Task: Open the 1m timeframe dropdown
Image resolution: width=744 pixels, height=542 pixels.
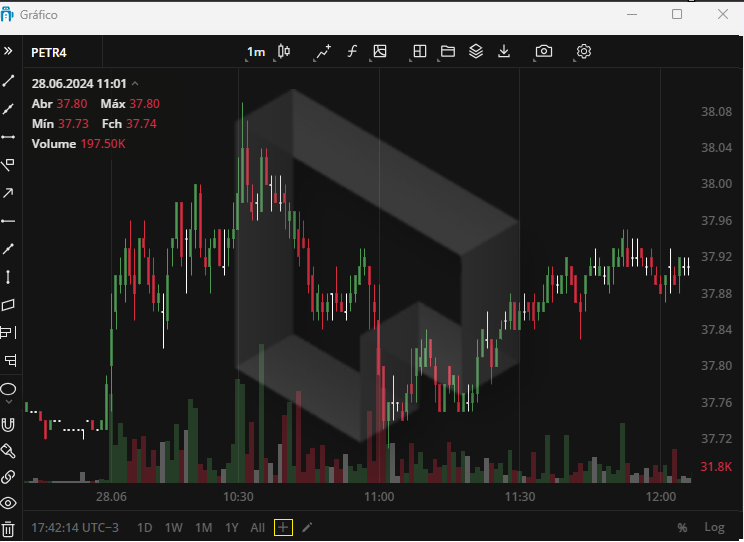Action: 256,52
